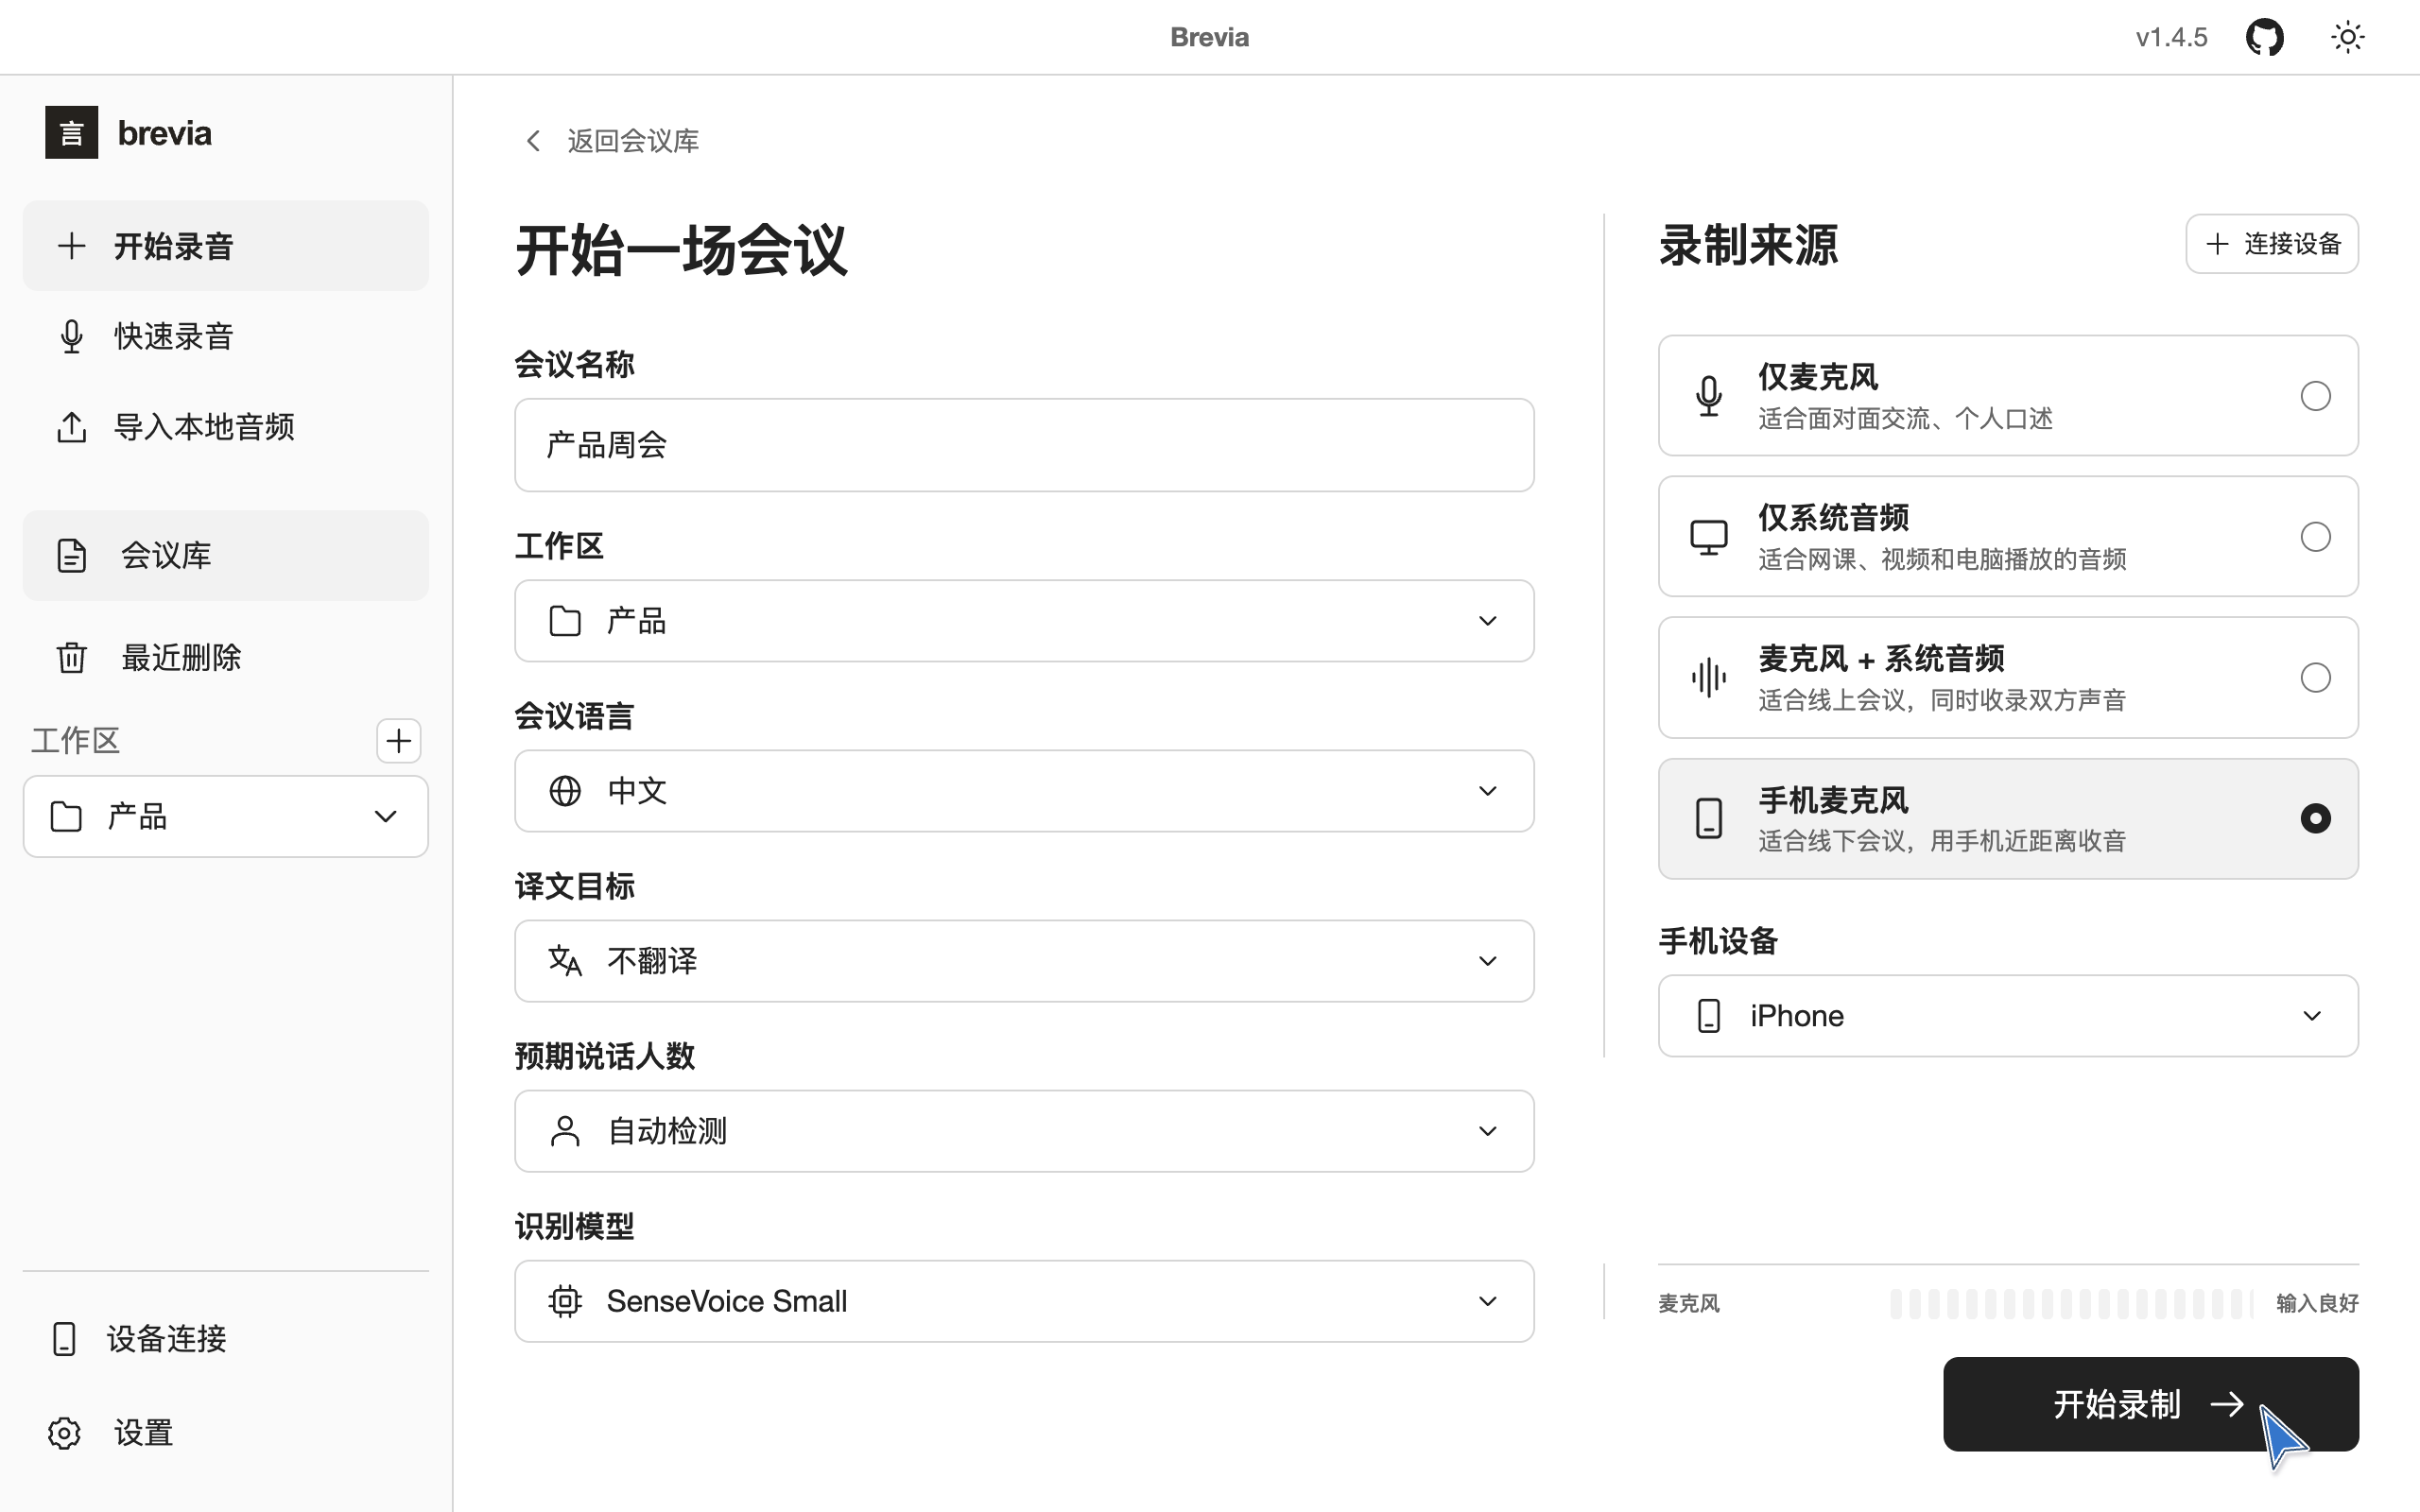The image size is (2420, 1512).
Task: Click the 输入良好 status text
Action: pos(2317,1303)
